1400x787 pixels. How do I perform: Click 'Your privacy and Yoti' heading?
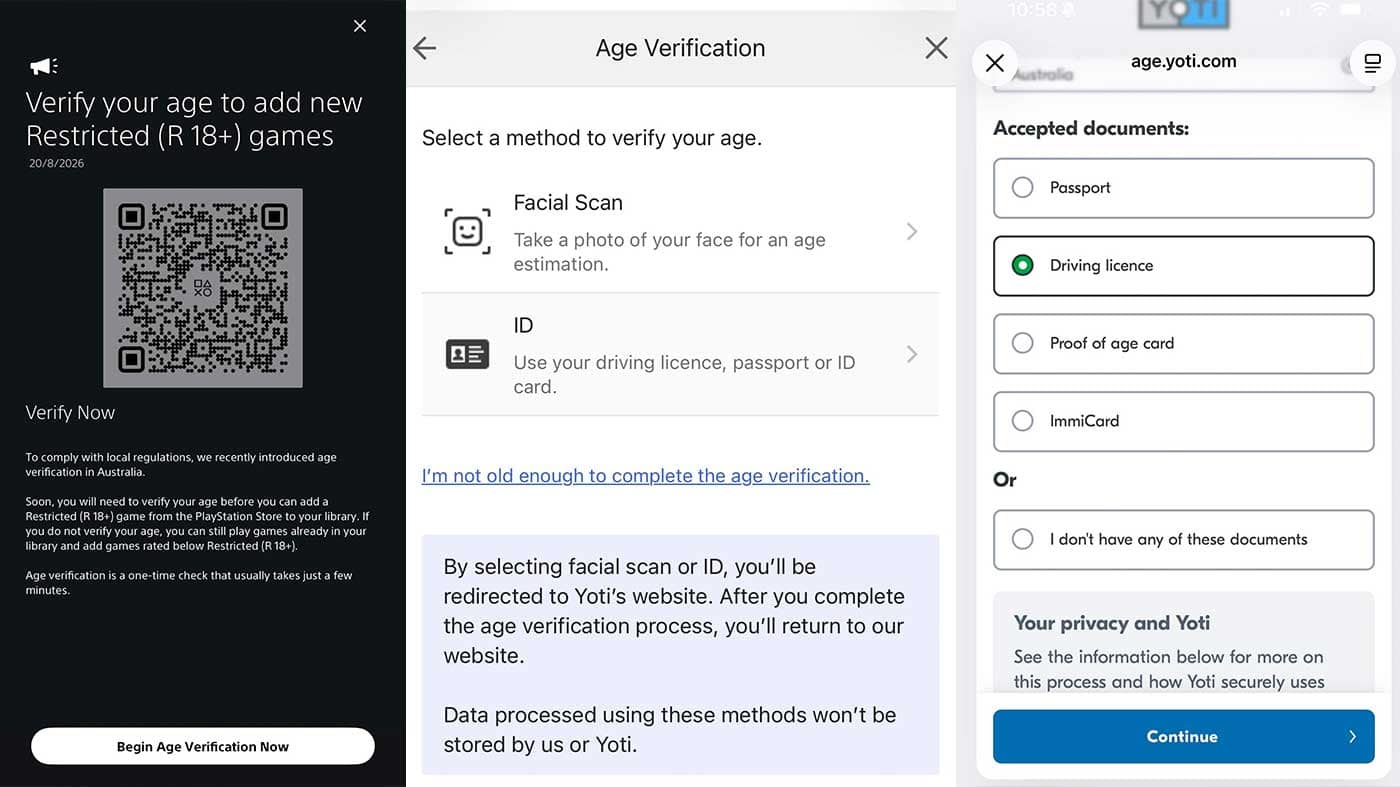(x=1112, y=623)
